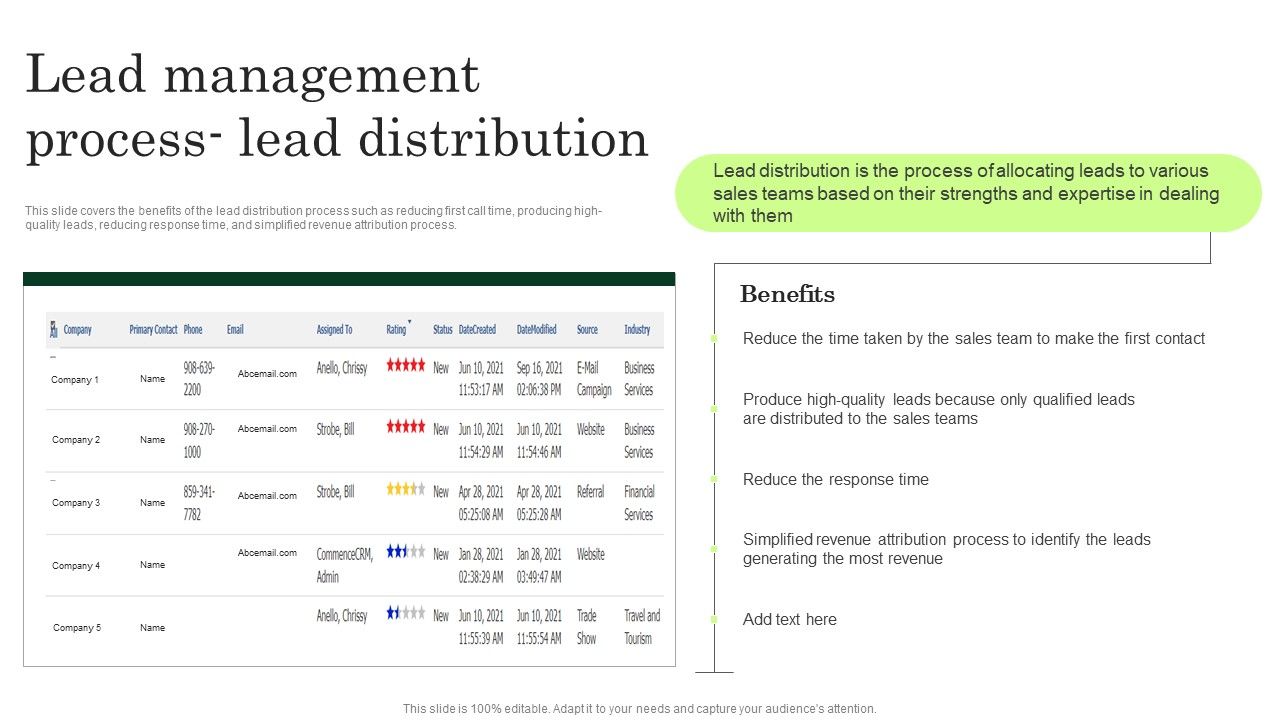Click the yellow star rating for Company 3
Image resolution: width=1280 pixels, height=720 pixels.
click(406, 490)
